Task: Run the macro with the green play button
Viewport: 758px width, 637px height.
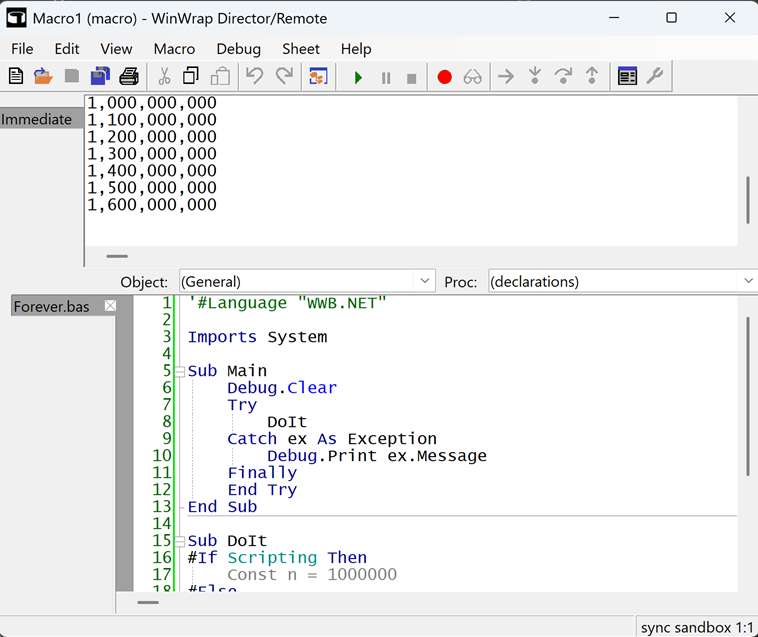Action: coord(358,77)
